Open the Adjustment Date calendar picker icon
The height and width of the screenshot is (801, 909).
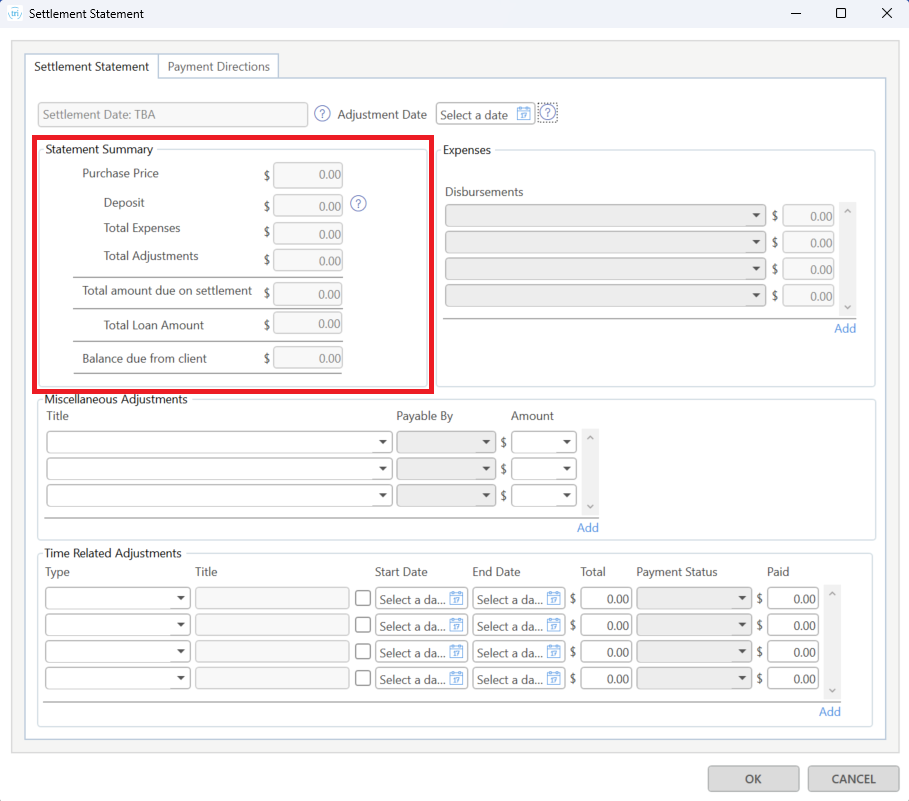[523, 114]
